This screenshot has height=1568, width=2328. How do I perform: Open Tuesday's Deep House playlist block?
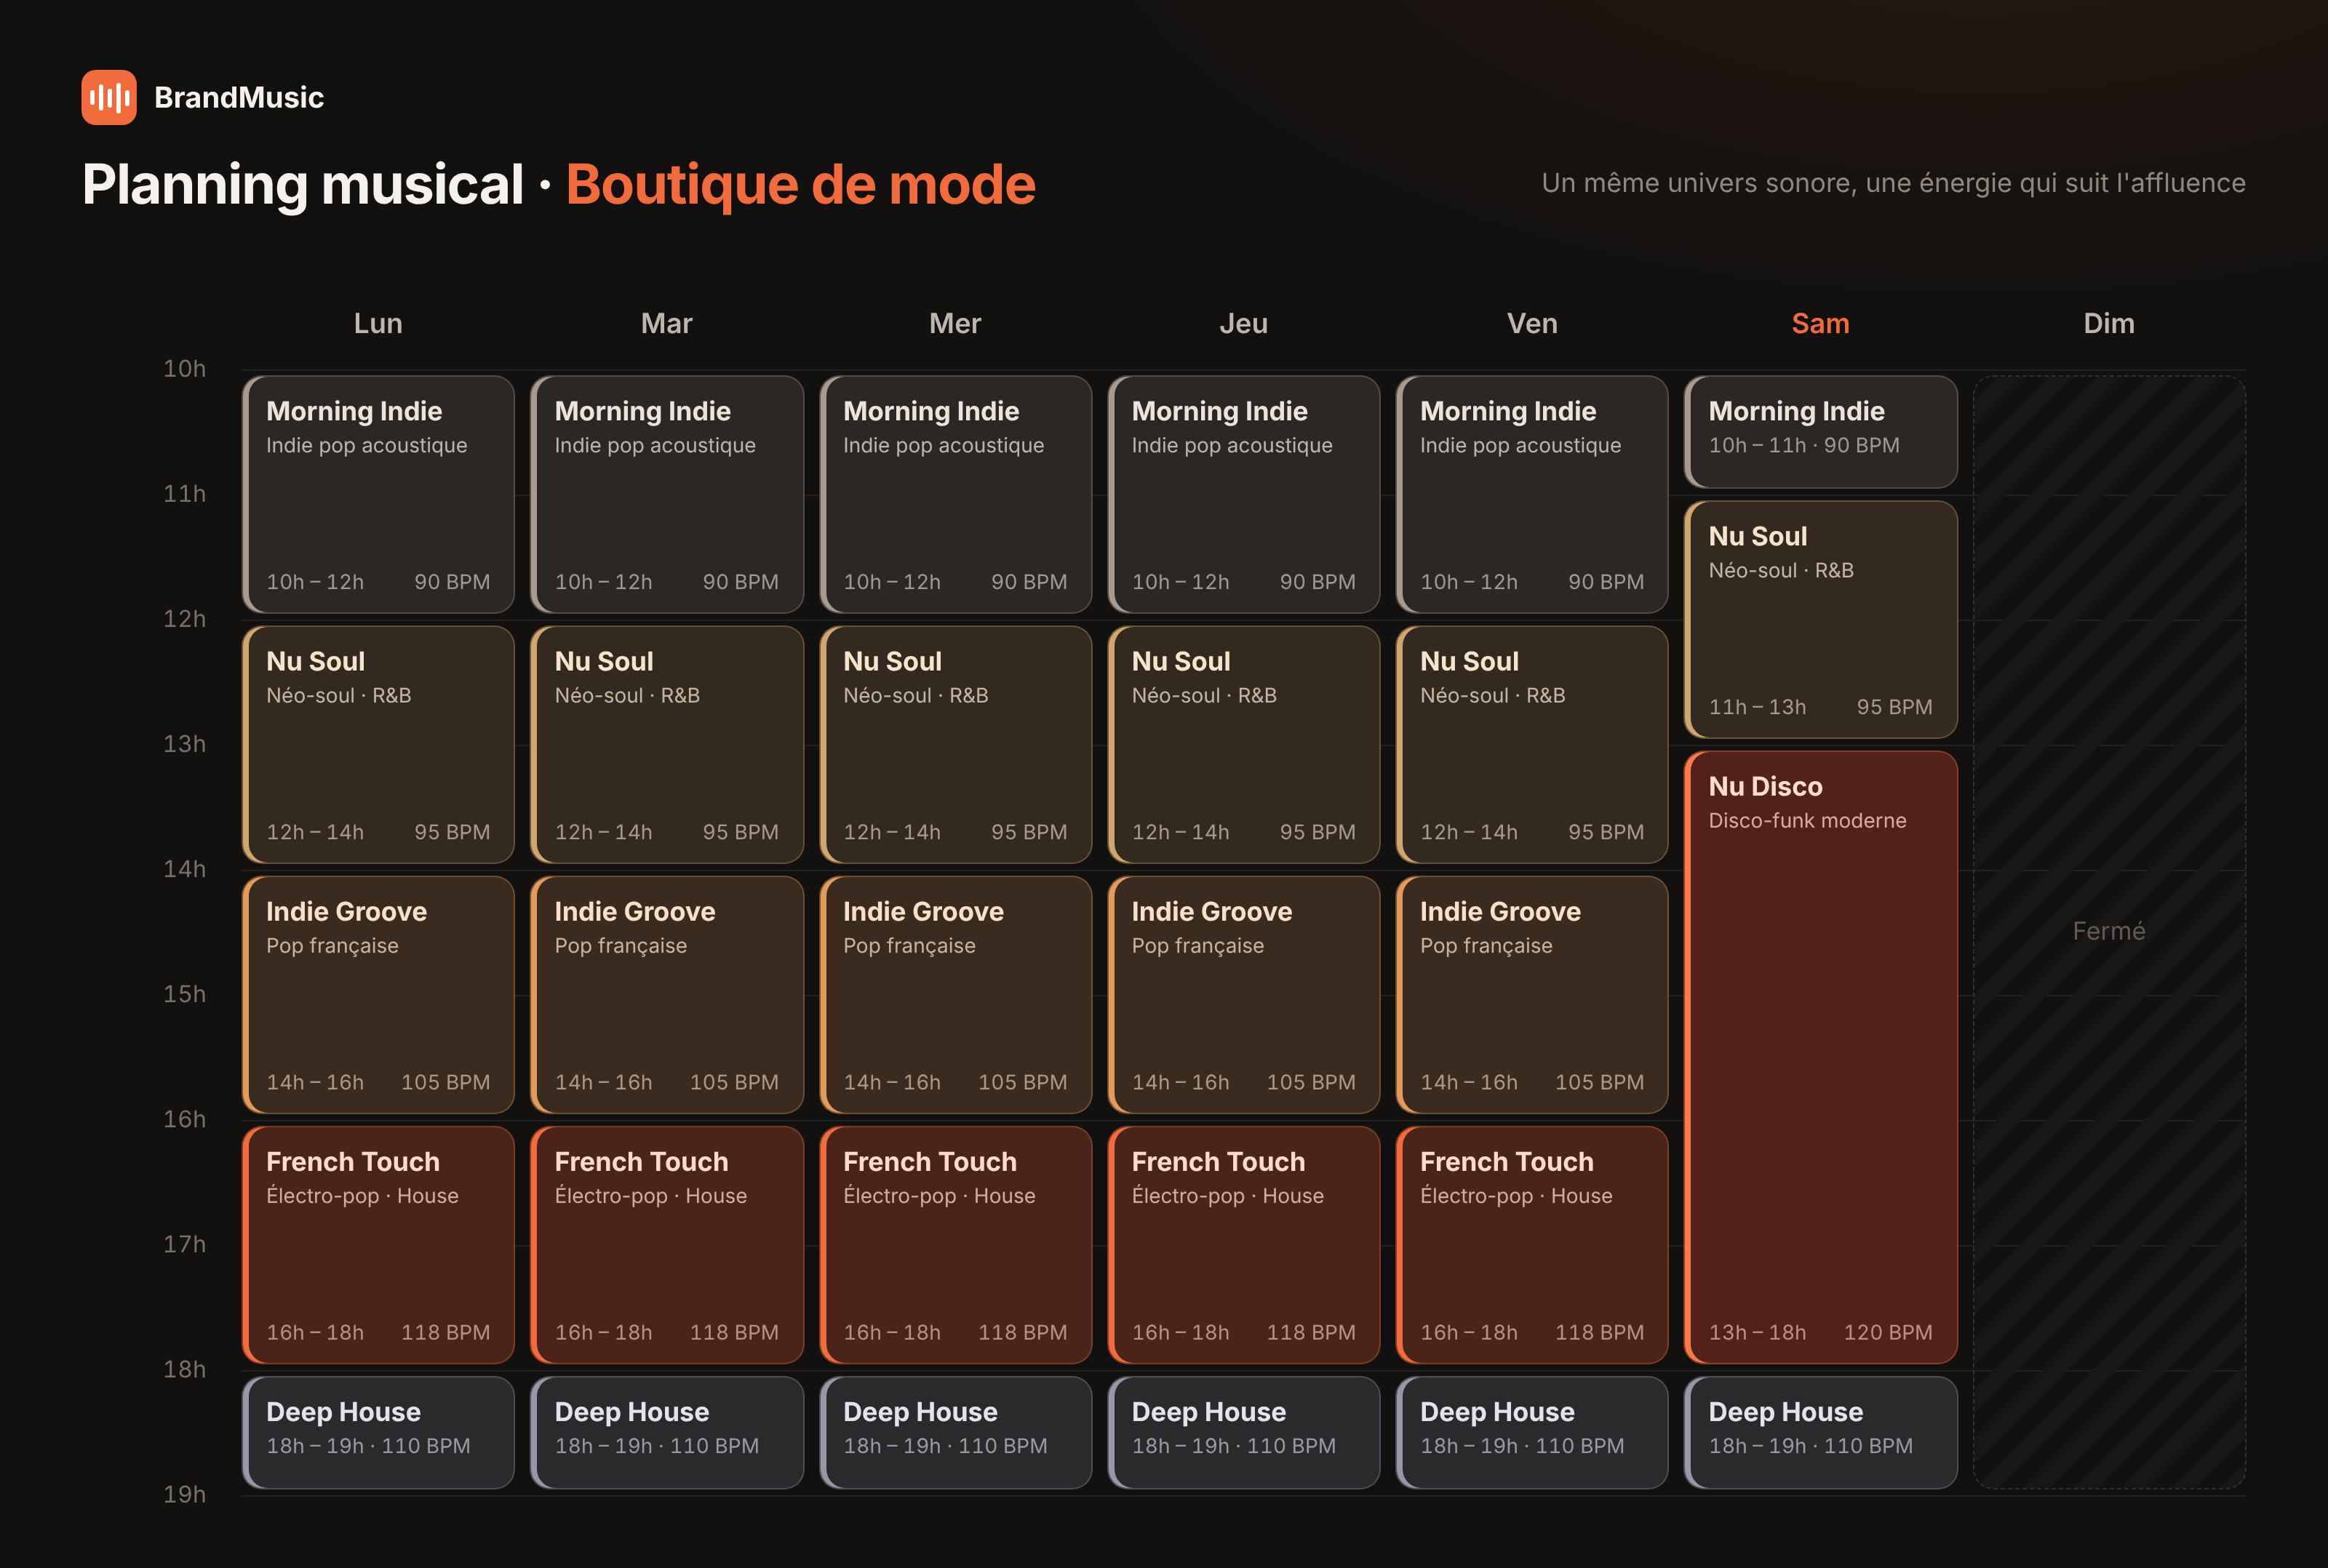click(x=667, y=1432)
